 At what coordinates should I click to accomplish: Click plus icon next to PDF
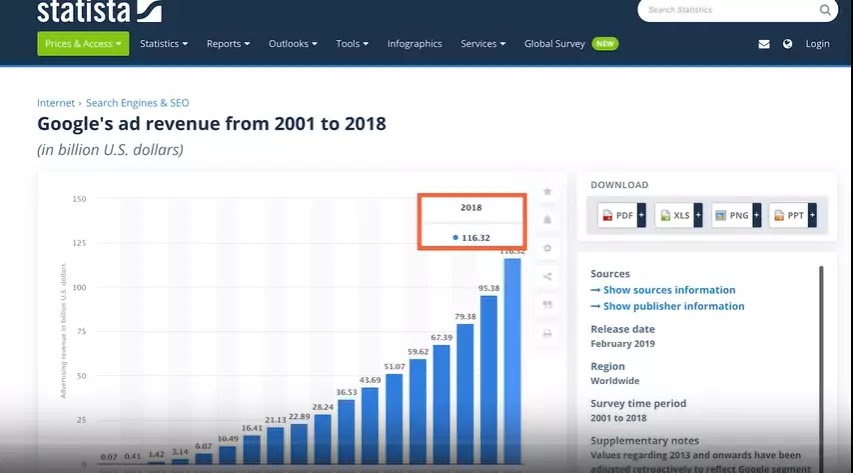[641, 216]
